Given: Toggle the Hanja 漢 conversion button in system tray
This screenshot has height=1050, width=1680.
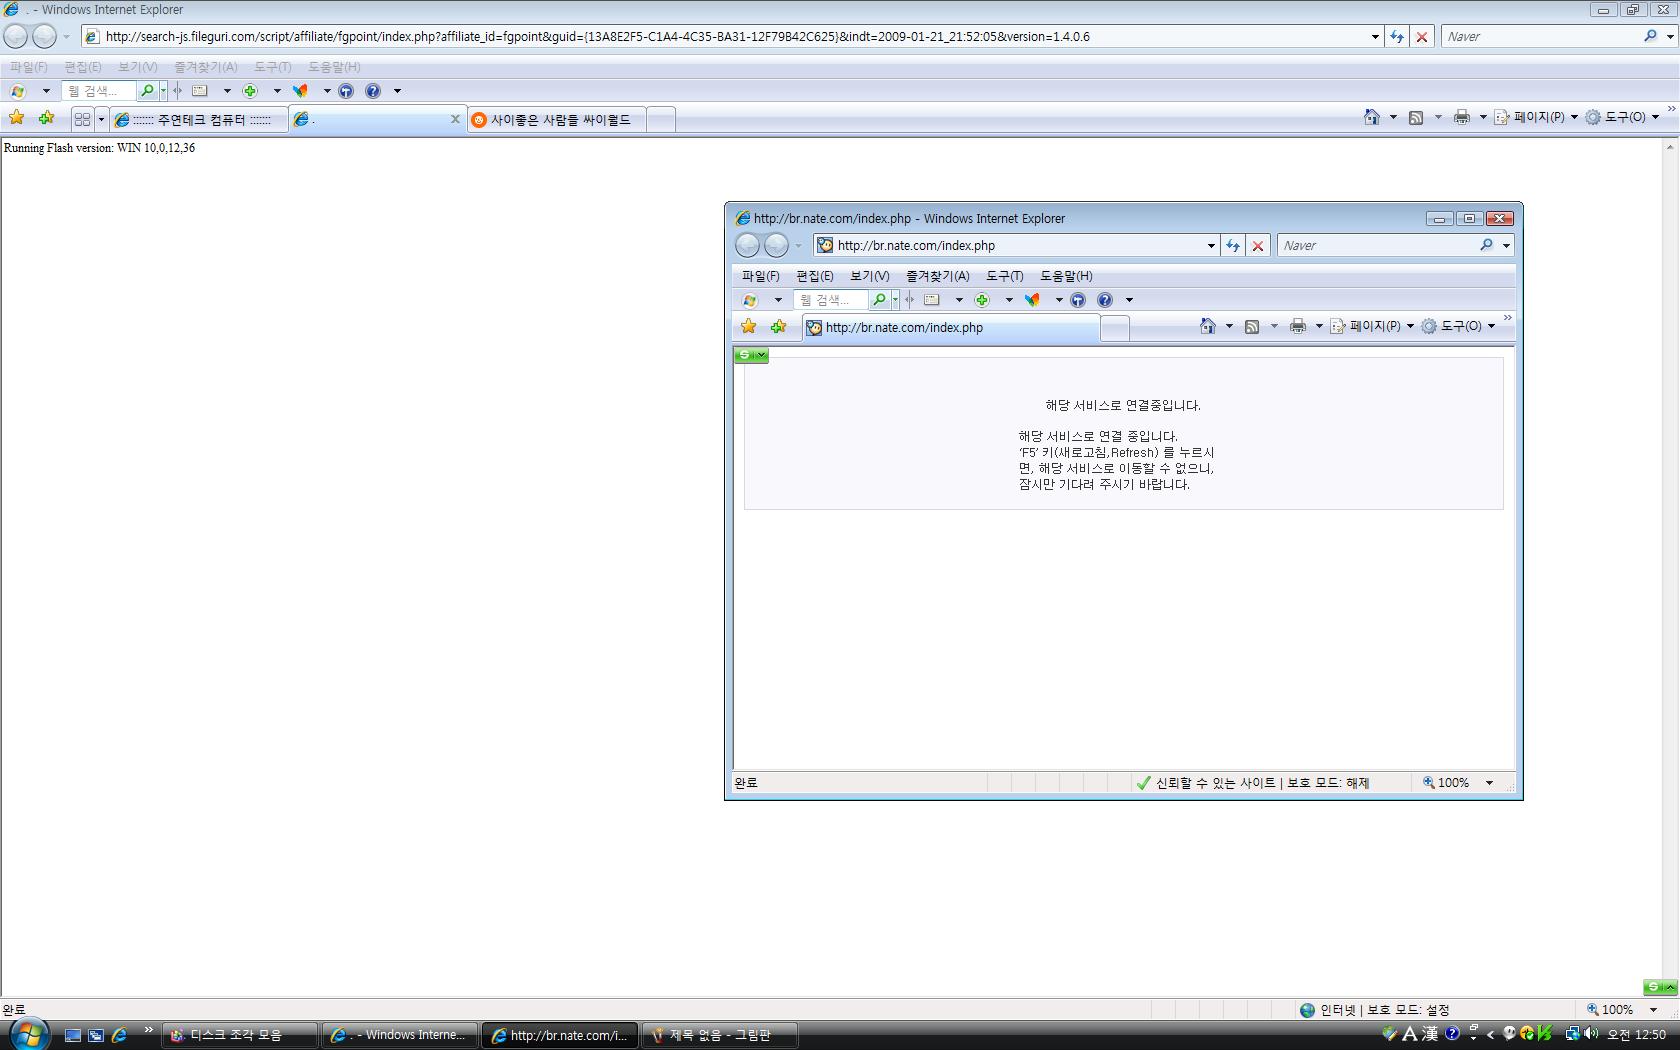Looking at the screenshot, I should click(1430, 1034).
